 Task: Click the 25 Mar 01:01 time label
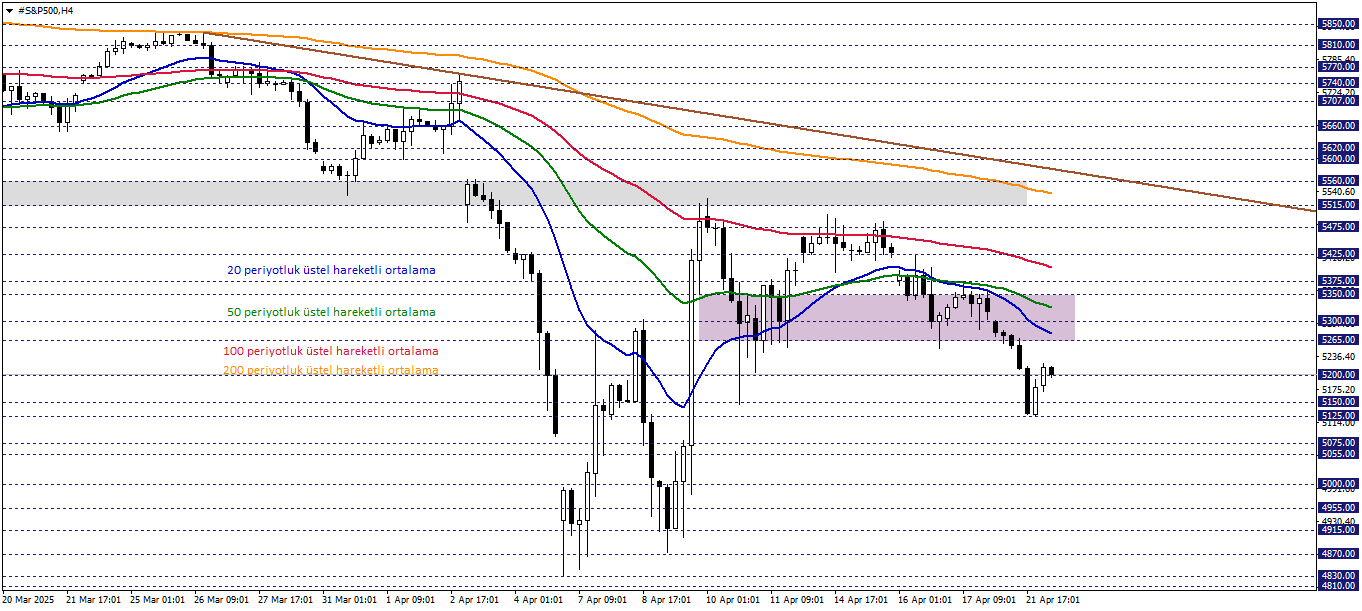pos(158,601)
